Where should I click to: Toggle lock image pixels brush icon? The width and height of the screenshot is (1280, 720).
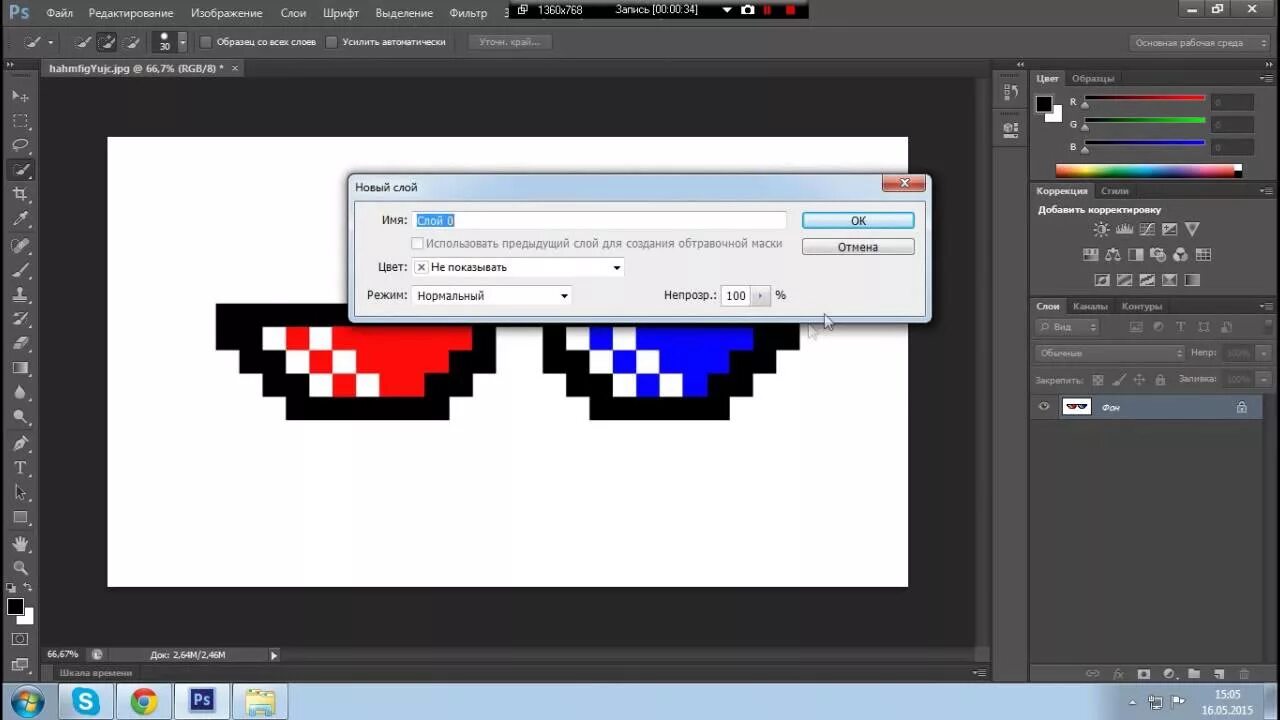[x=1118, y=380]
